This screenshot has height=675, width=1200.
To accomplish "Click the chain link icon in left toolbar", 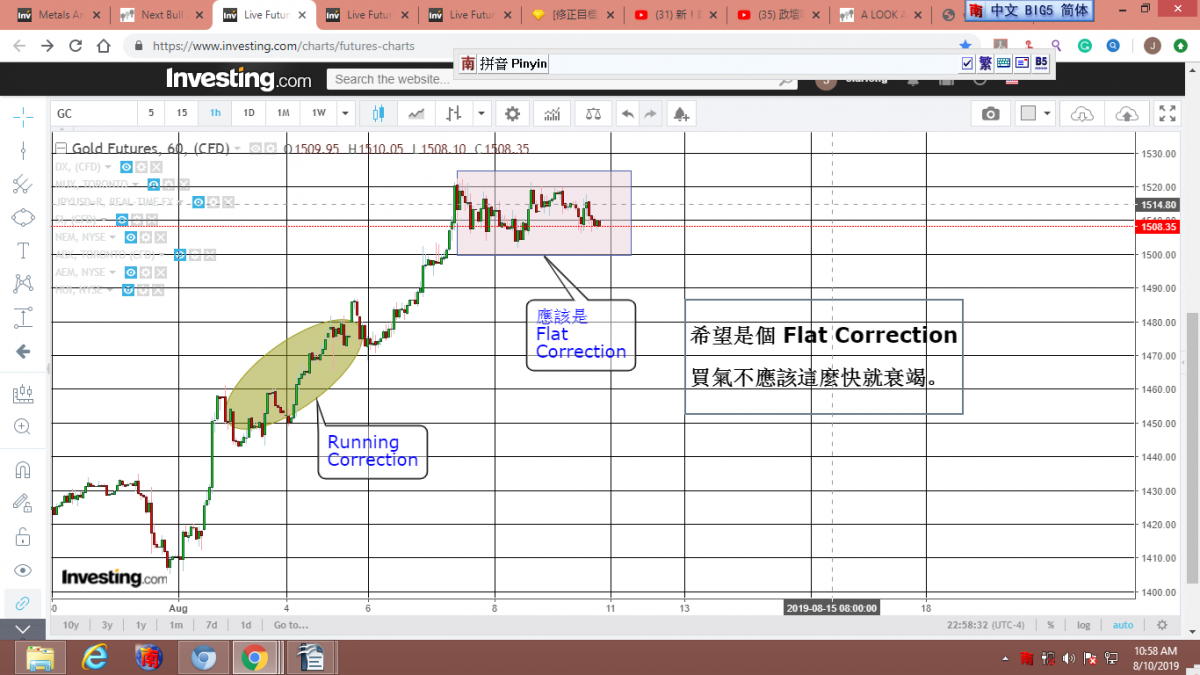I will pyautogui.click(x=23, y=603).
